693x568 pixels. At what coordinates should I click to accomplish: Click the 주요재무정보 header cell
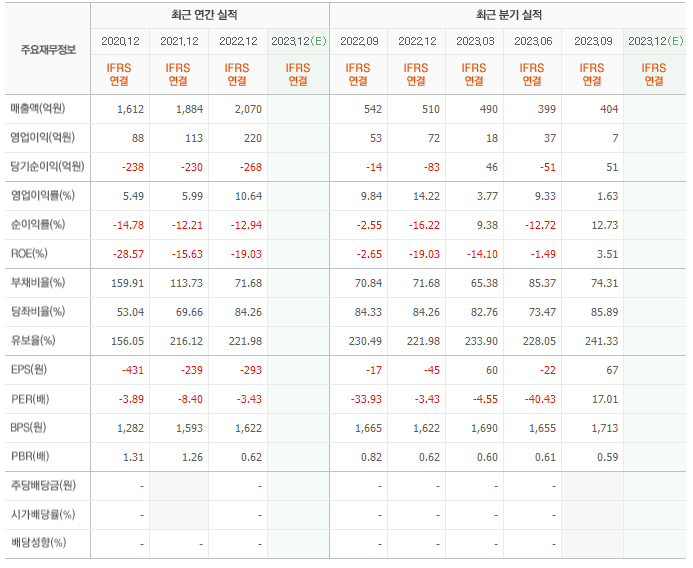tap(48, 50)
